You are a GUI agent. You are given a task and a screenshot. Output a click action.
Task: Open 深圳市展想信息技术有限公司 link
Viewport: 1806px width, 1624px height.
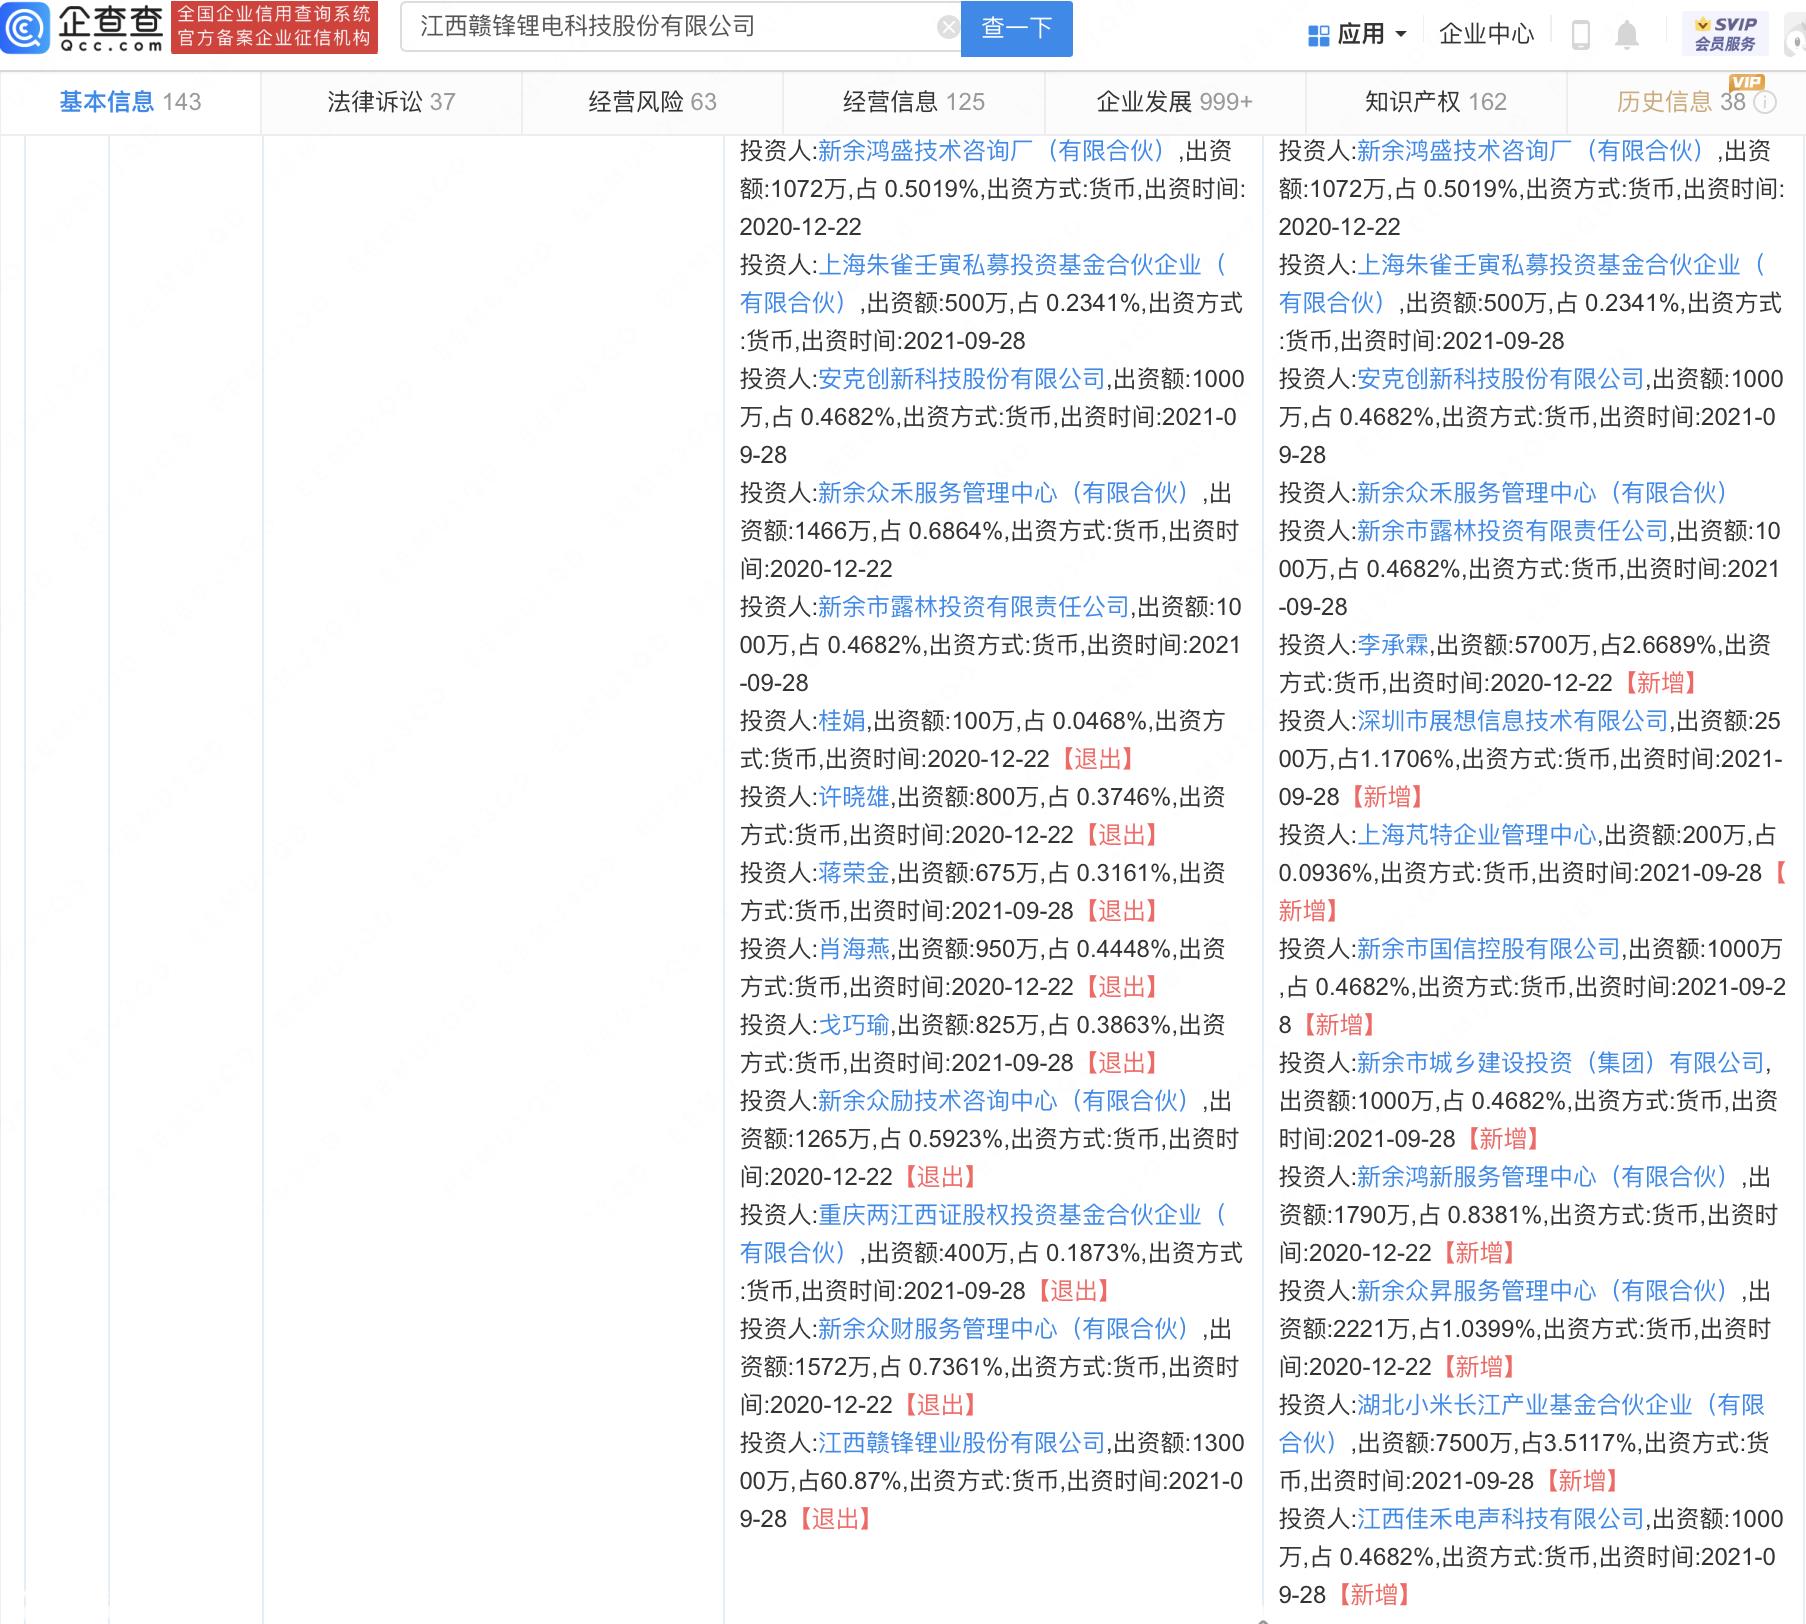pos(1513,721)
